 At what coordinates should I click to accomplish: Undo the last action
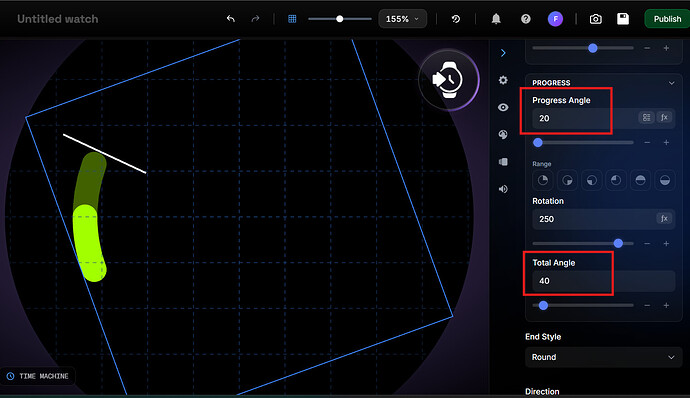pos(230,19)
